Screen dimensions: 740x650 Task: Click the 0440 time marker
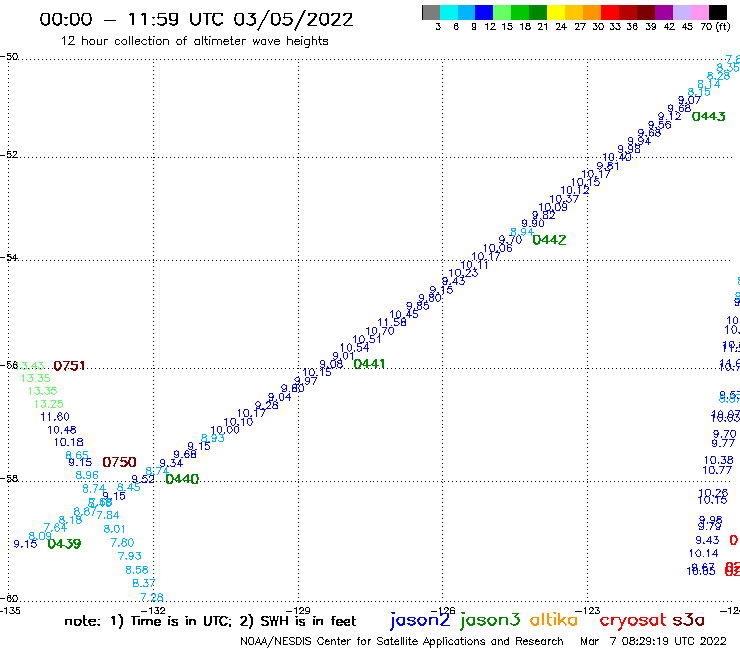point(182,479)
